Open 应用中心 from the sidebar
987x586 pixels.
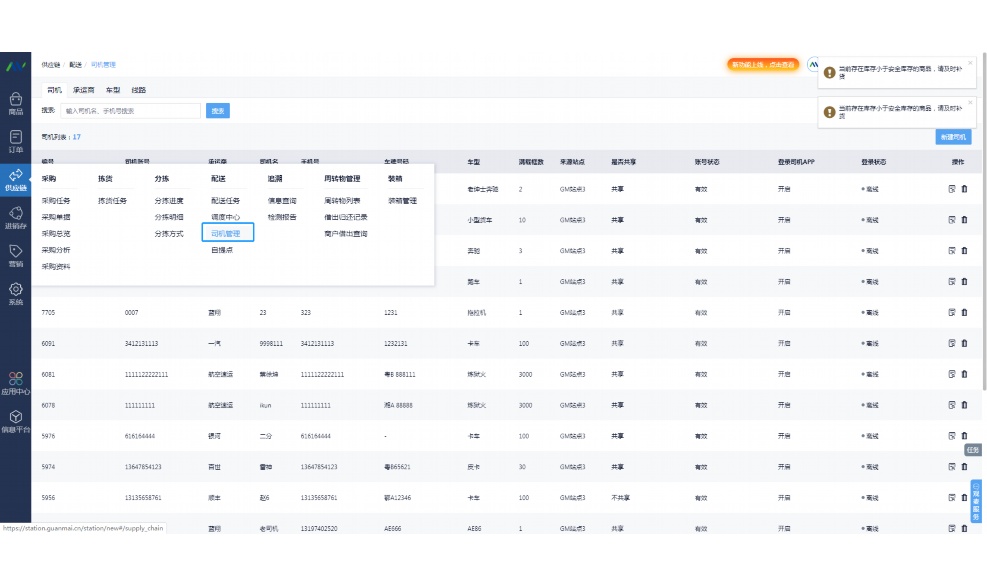coord(15,383)
